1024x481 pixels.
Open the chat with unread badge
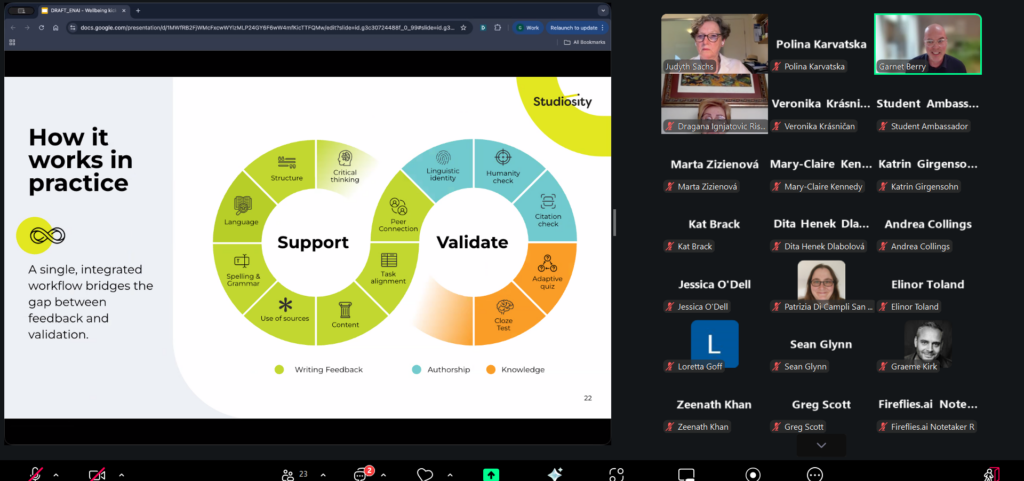pyautogui.click(x=361, y=474)
